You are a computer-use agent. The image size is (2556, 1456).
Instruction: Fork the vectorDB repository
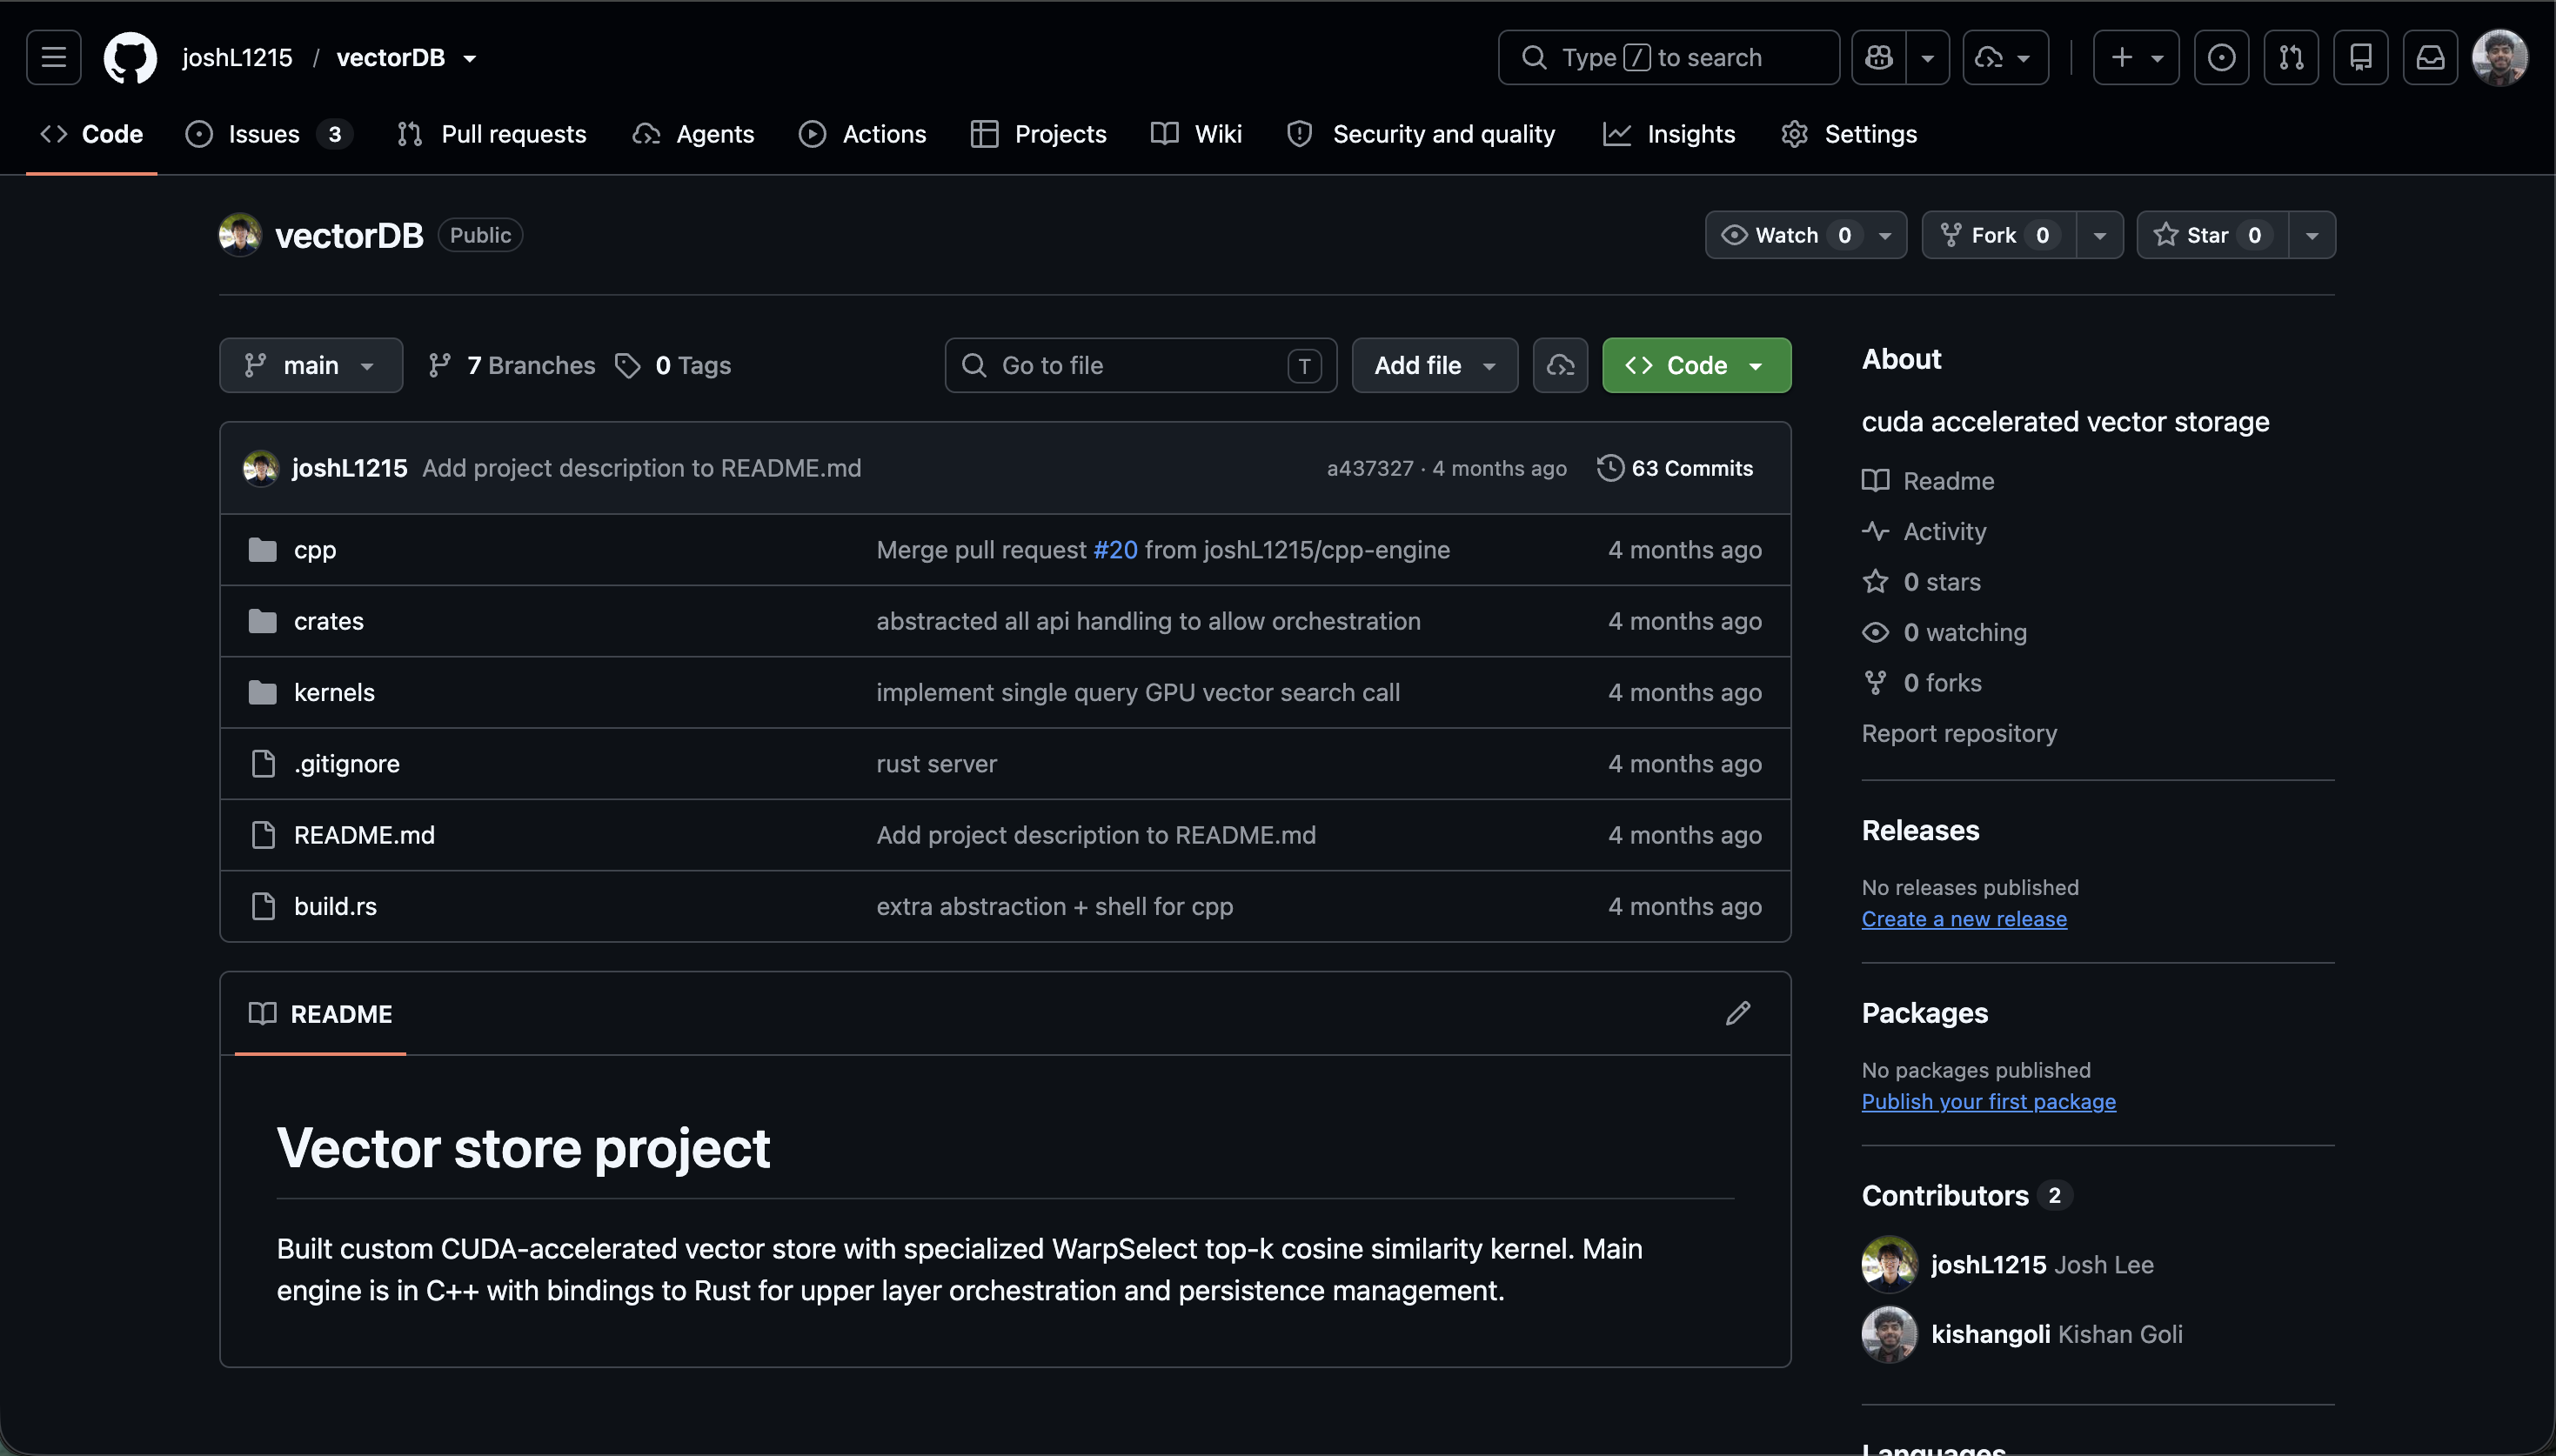(x=1999, y=235)
